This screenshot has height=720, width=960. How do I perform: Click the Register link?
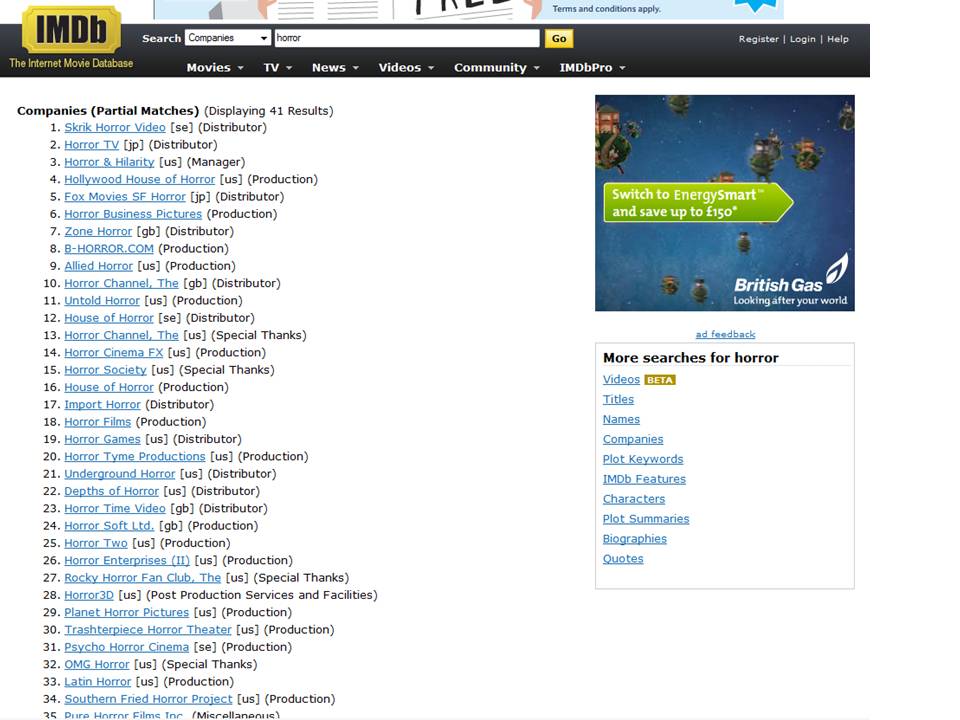[759, 39]
